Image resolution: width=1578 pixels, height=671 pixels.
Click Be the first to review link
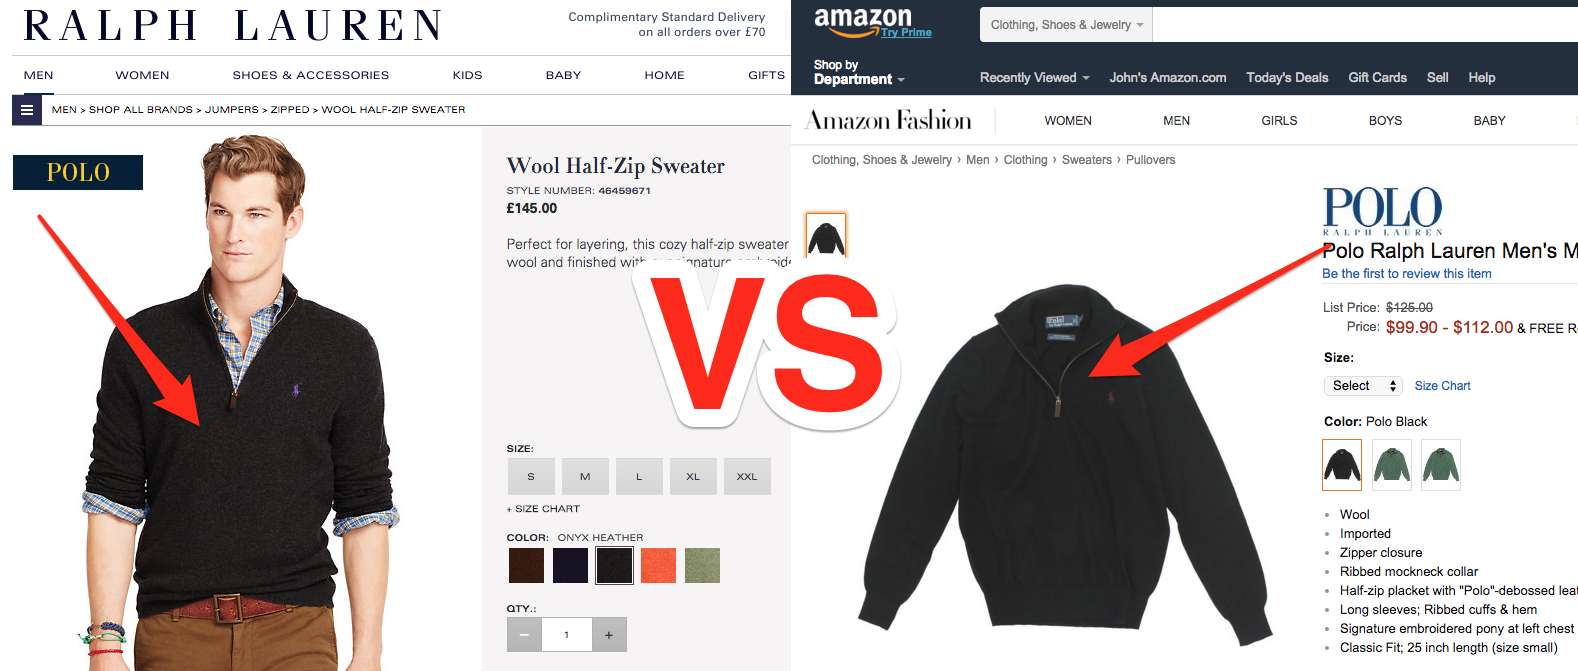(x=1406, y=274)
